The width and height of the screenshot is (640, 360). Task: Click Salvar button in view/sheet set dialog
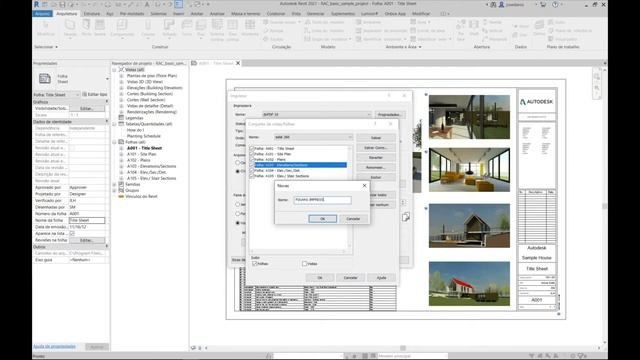point(376,138)
